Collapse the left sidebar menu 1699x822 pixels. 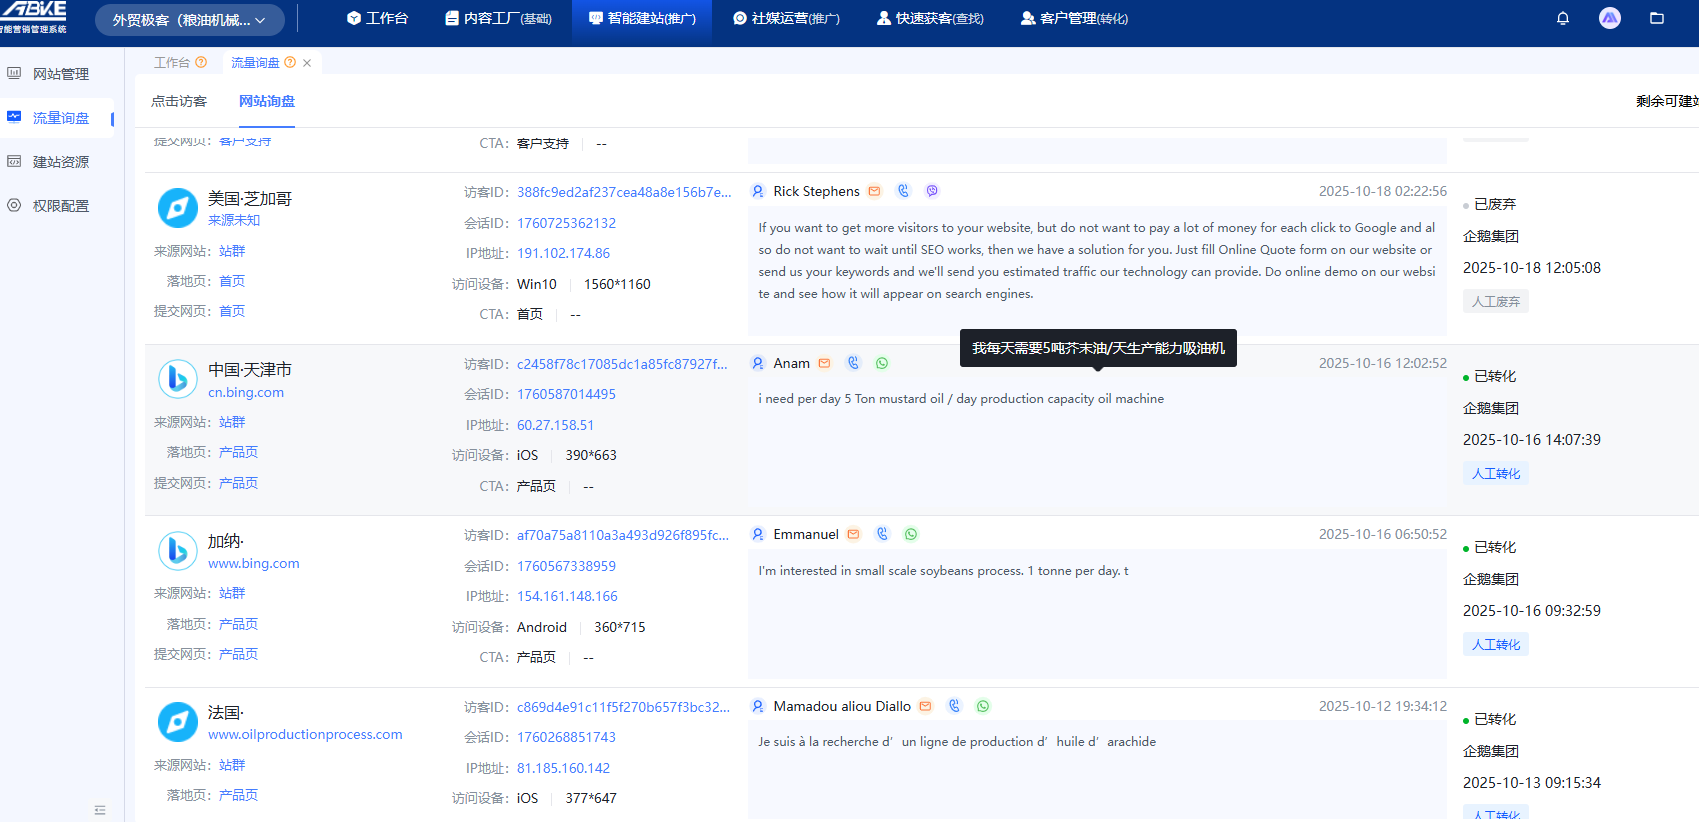(100, 810)
